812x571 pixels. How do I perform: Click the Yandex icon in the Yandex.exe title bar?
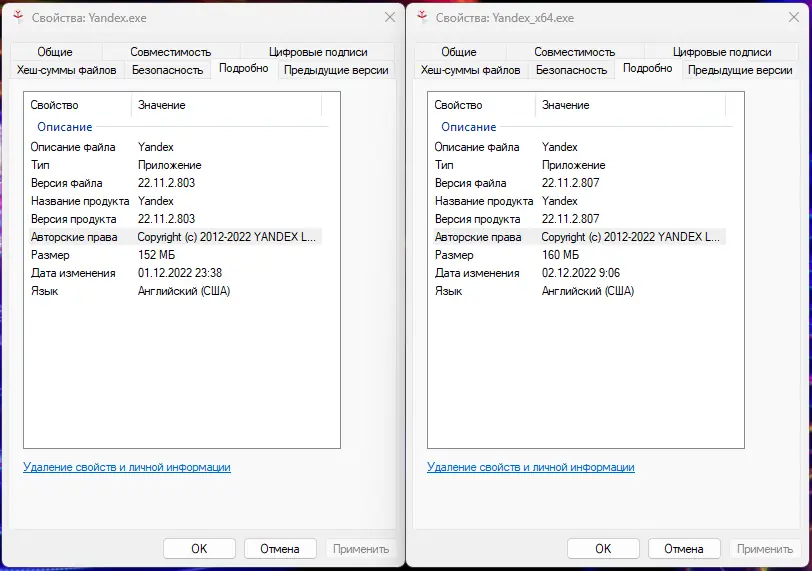[17, 17]
